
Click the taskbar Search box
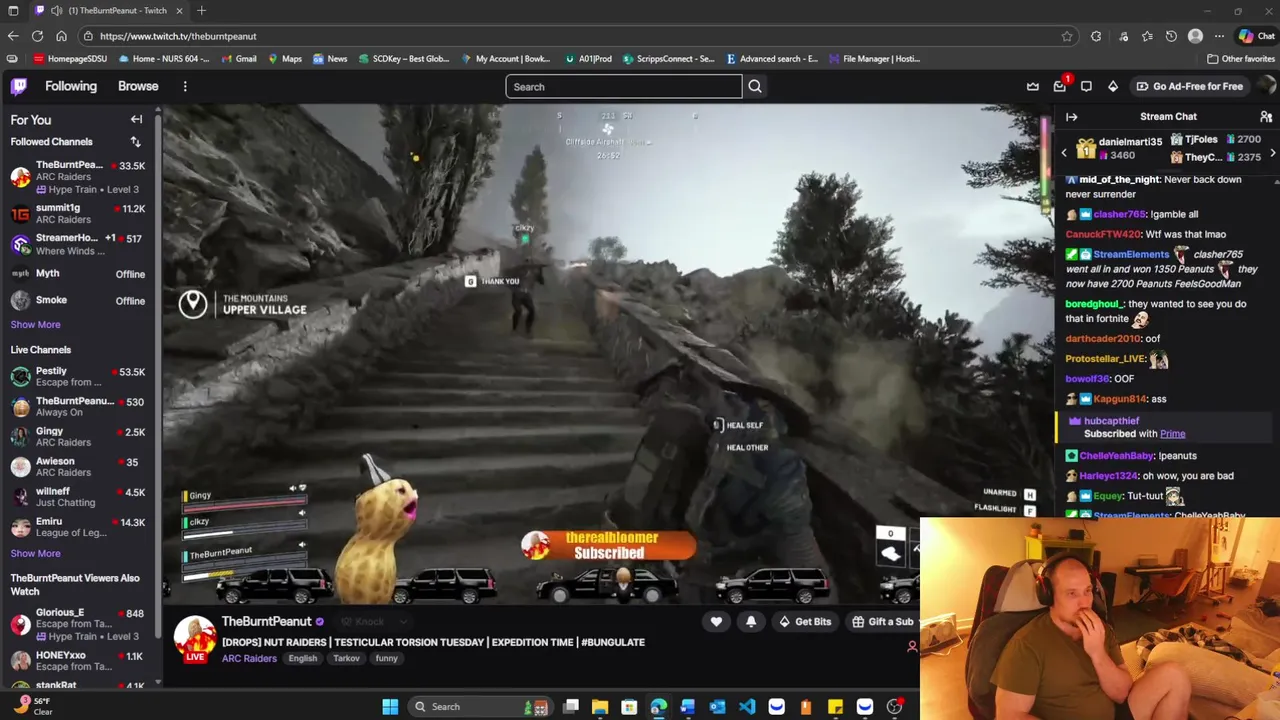[480, 706]
